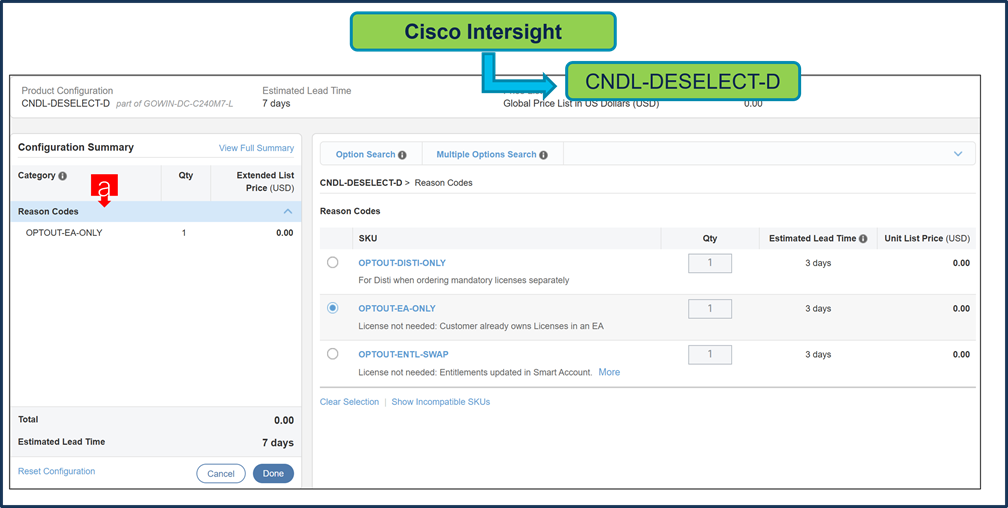Viewport: 1008px width, 508px height.
Task: Select the OPTOUT-EA-ONLY radio button
Action: coord(333,308)
